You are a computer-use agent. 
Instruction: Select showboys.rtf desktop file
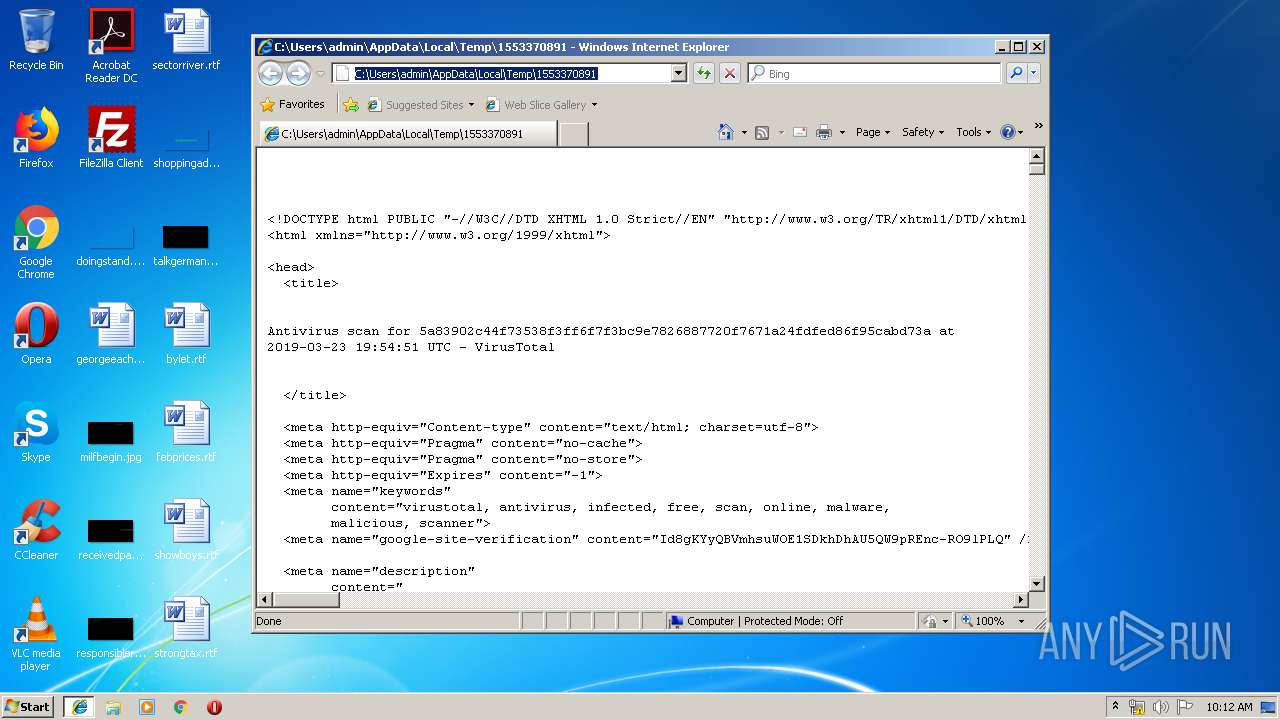tap(186, 530)
